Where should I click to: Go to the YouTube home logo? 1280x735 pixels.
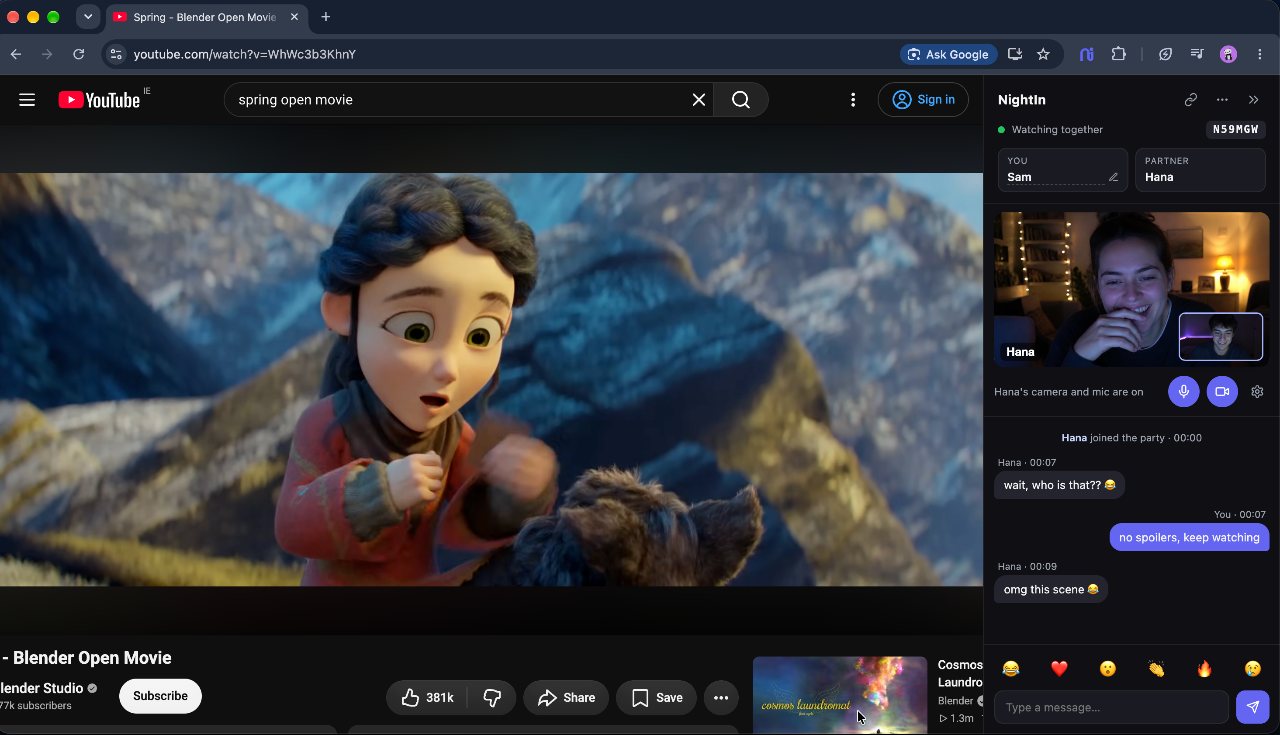pyautogui.click(x=99, y=100)
